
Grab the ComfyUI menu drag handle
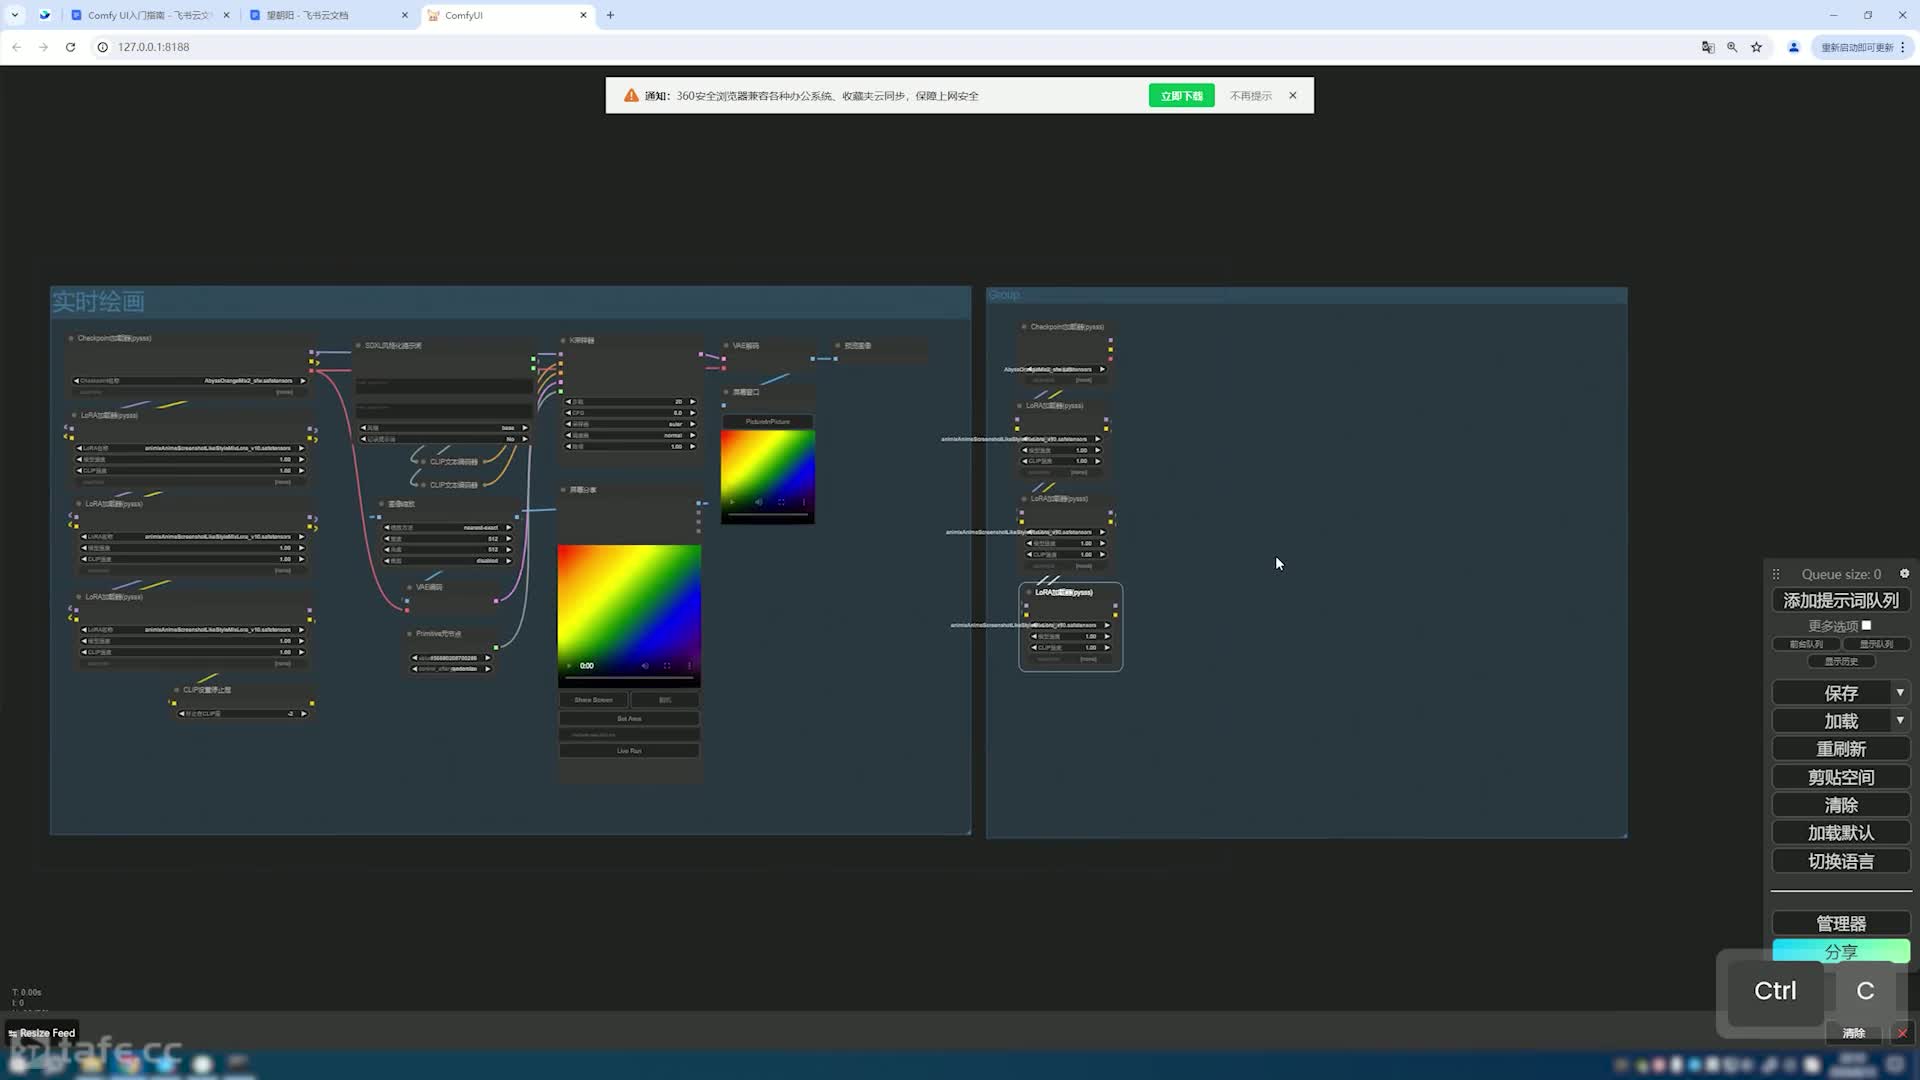click(x=1776, y=574)
